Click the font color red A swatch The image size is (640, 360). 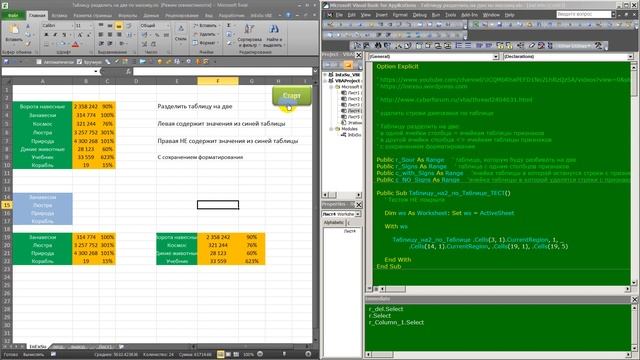coord(75,44)
